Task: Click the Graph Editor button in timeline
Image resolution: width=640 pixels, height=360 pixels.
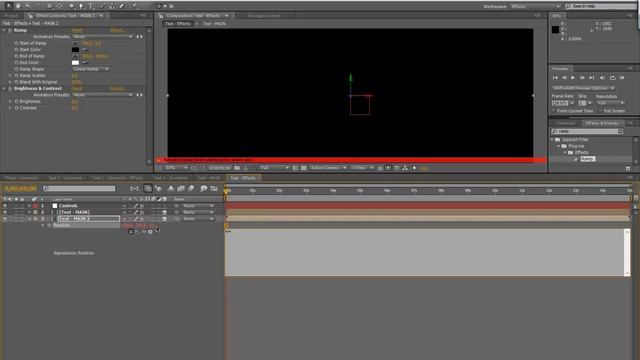Action: pyautogui.click(x=214, y=189)
